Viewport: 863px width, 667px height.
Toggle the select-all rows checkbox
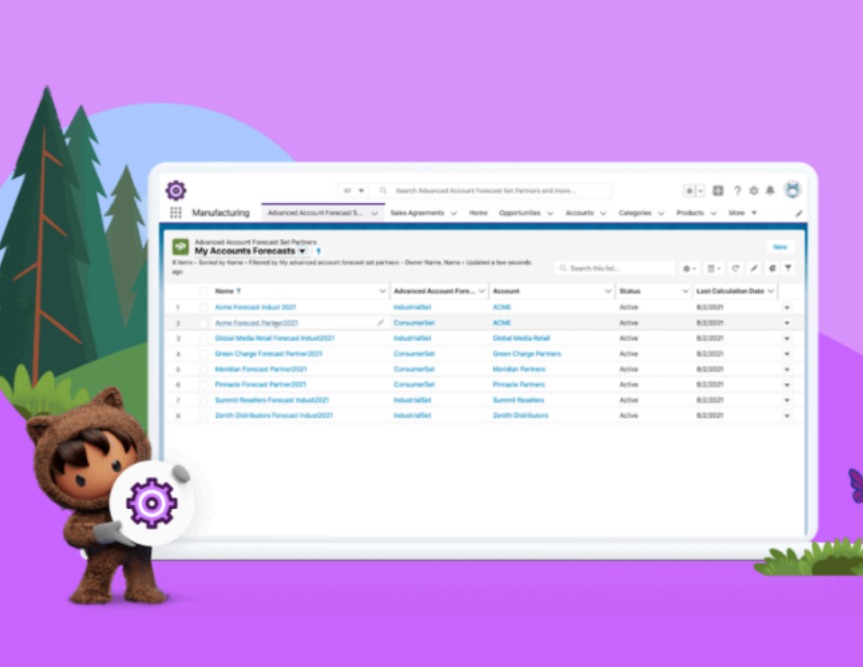pyautogui.click(x=204, y=291)
